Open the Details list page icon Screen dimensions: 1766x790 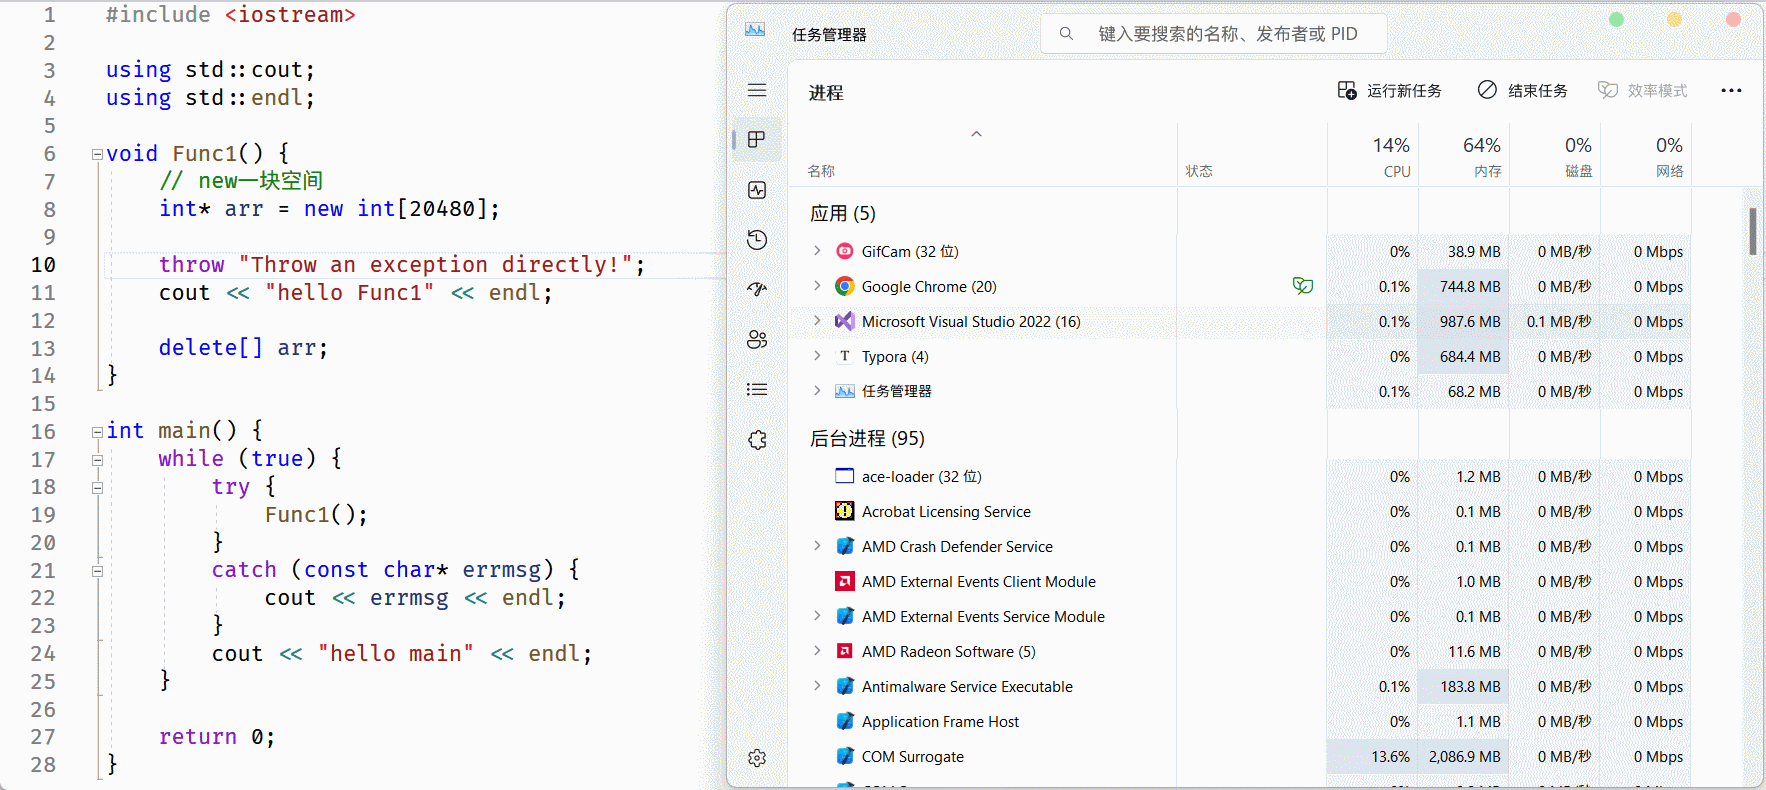tap(757, 390)
